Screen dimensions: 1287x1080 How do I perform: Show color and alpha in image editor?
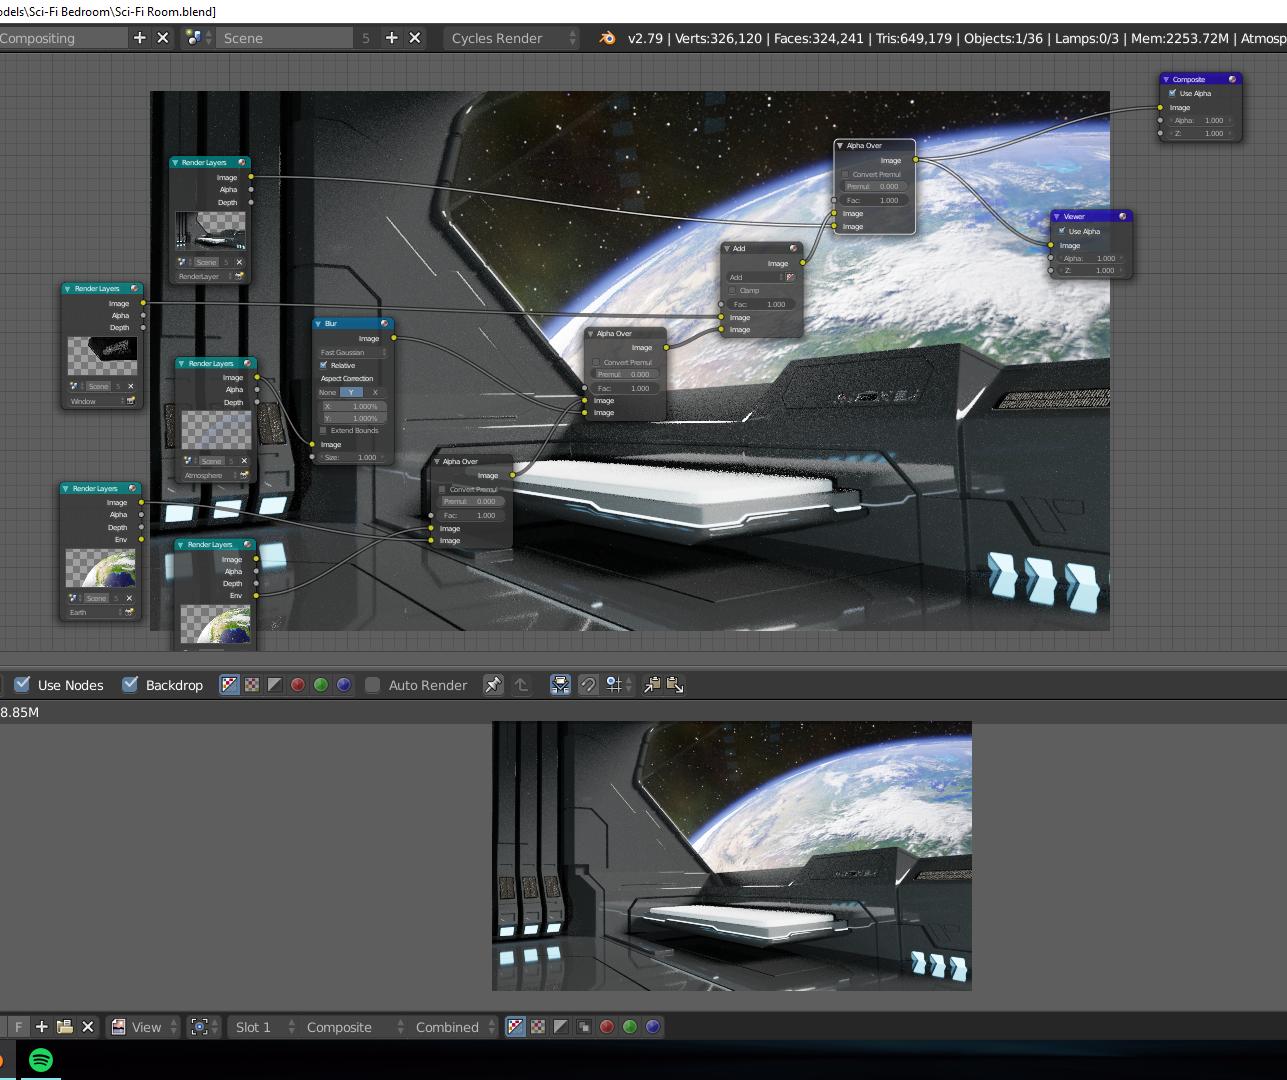515,1027
